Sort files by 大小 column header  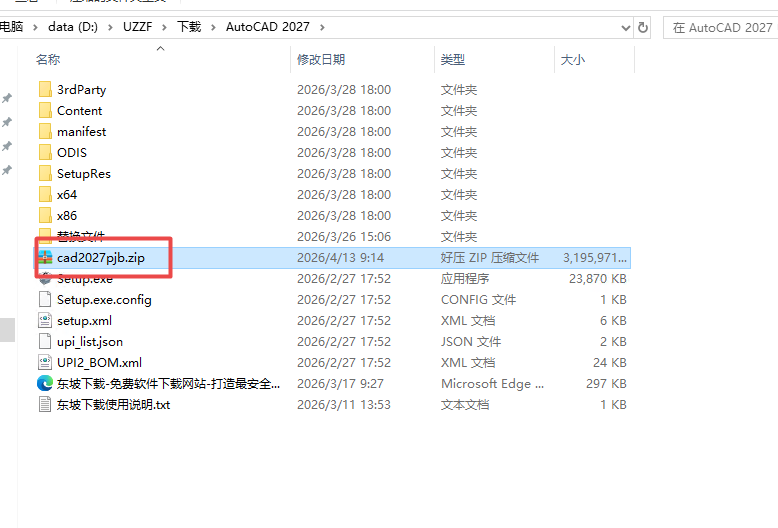pos(573,60)
